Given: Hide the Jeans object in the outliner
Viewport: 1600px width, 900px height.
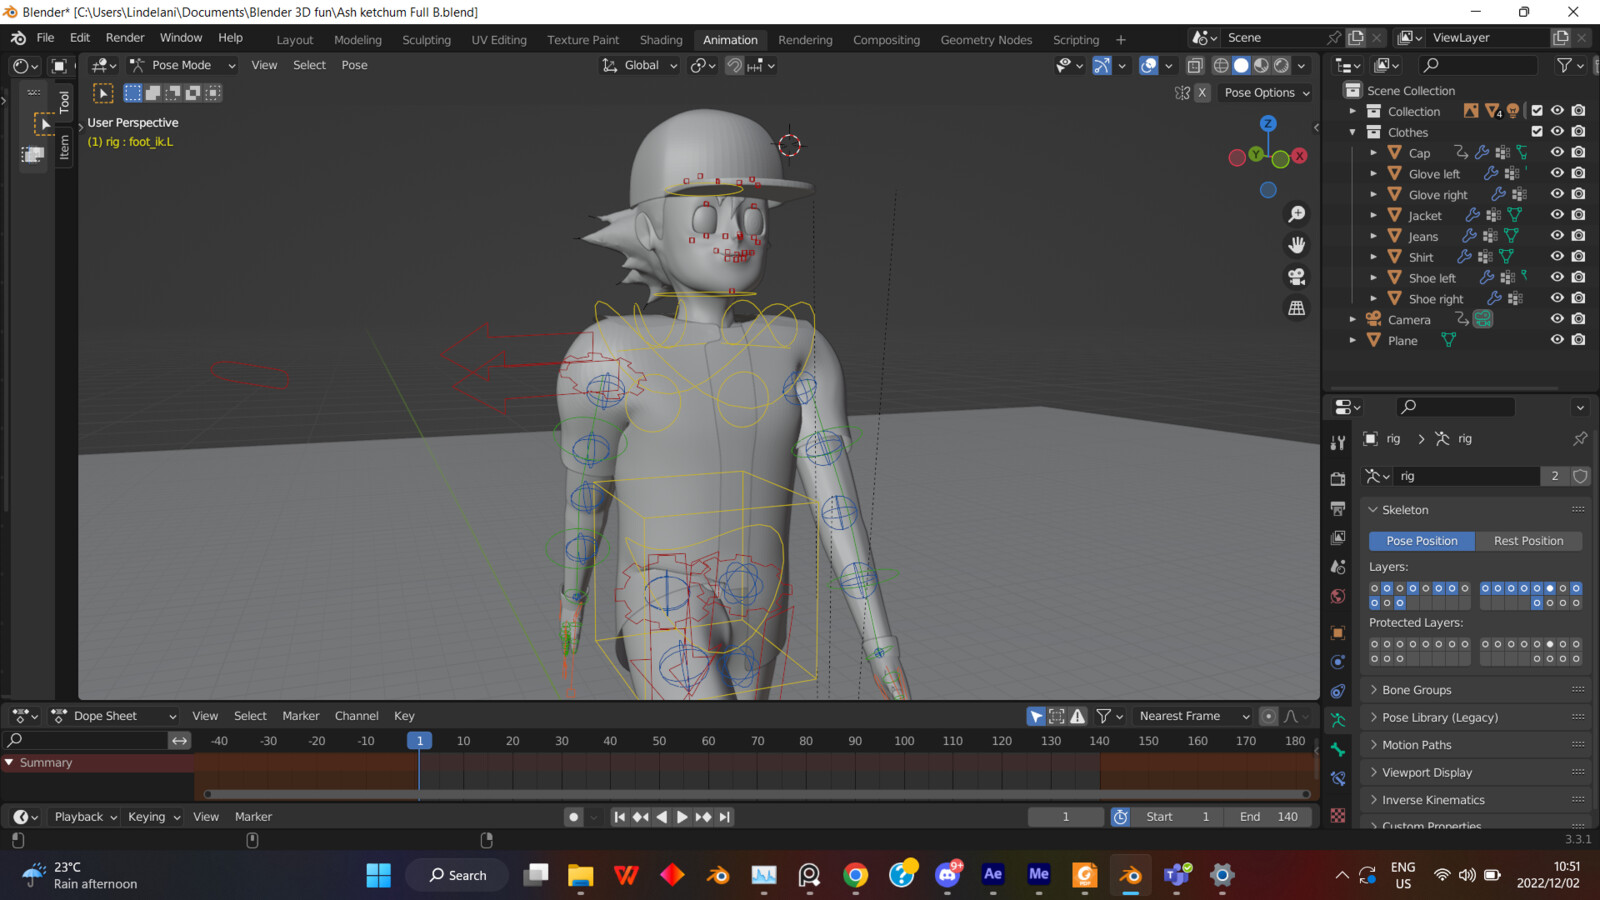Looking at the screenshot, I should click(1557, 236).
